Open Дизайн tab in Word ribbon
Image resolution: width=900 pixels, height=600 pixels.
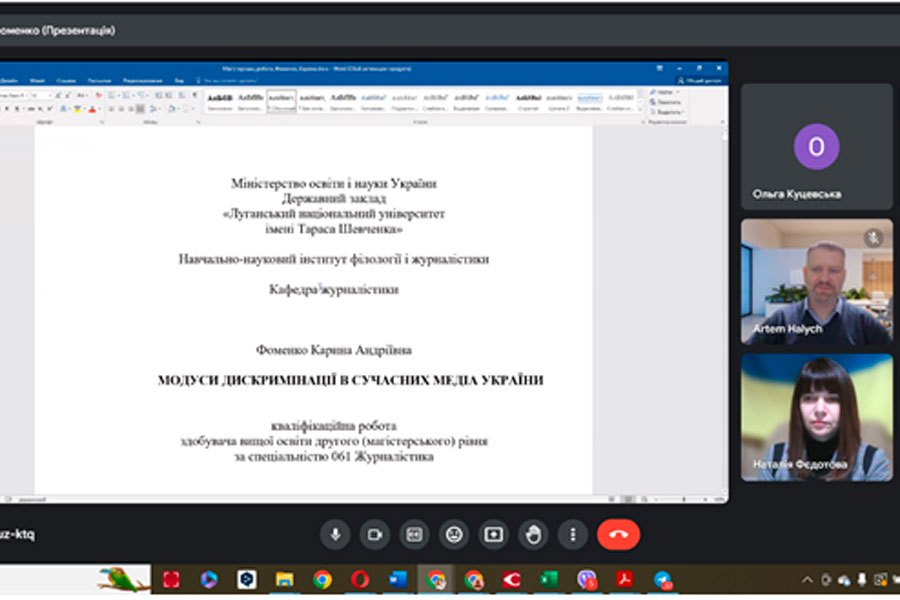(x=9, y=81)
